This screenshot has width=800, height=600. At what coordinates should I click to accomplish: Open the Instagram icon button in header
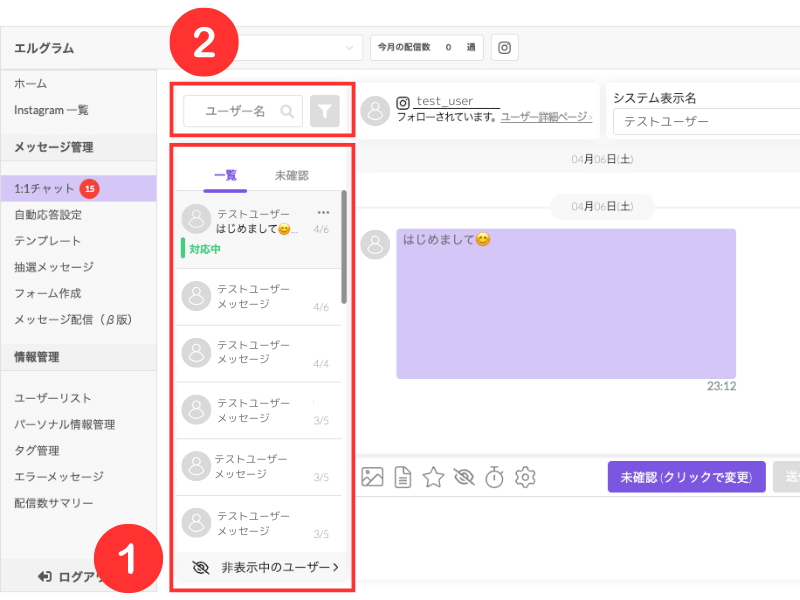504,47
